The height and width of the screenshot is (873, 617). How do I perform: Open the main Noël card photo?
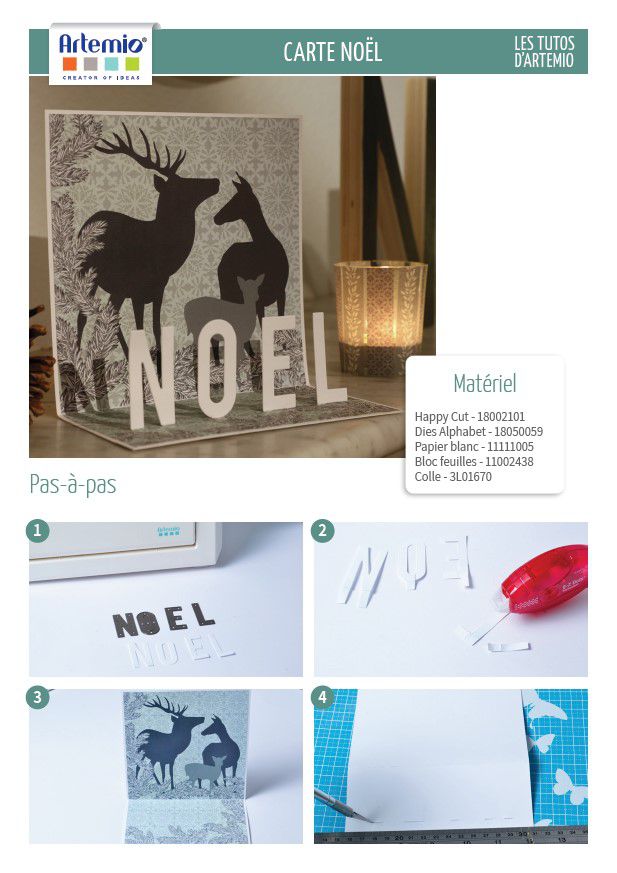tap(232, 267)
